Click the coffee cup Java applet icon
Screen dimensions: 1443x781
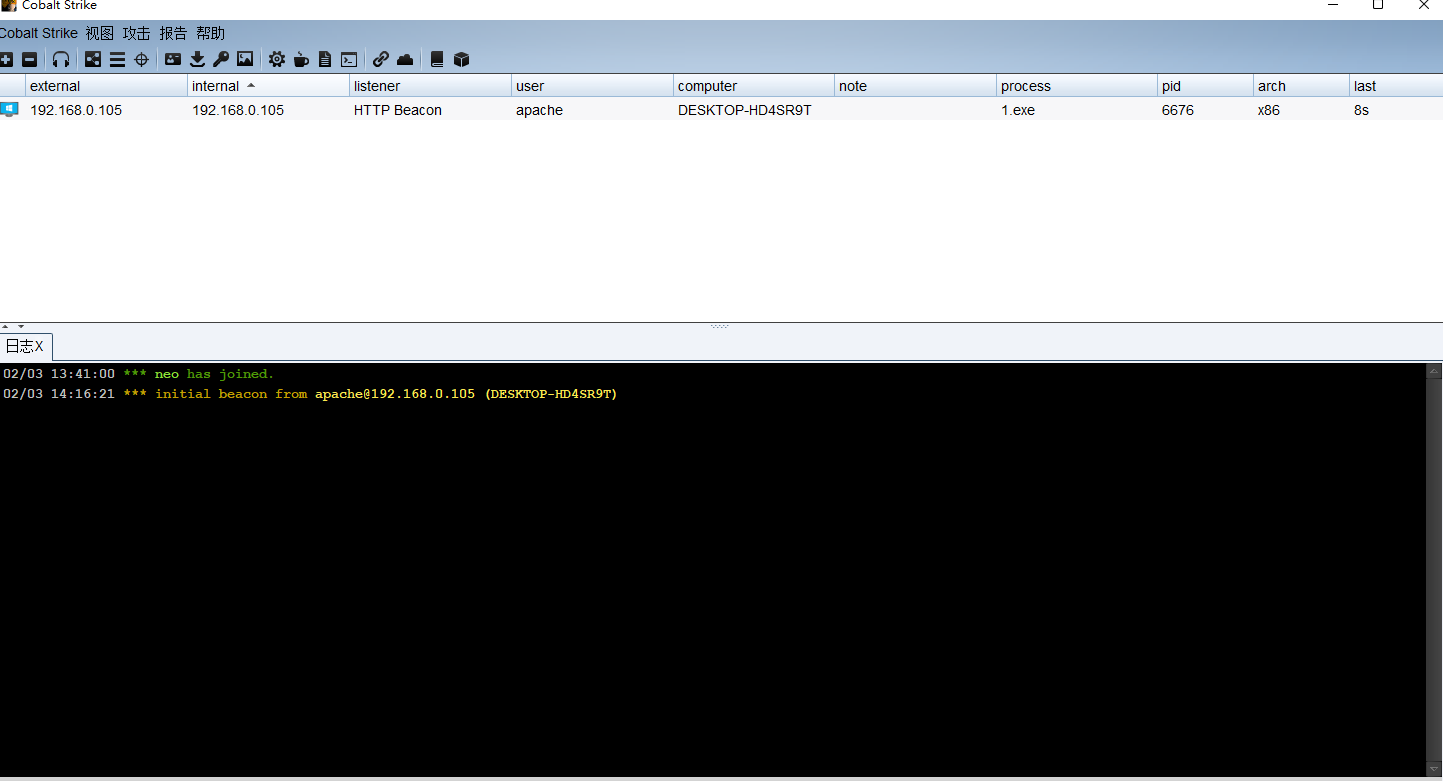pyautogui.click(x=301, y=59)
